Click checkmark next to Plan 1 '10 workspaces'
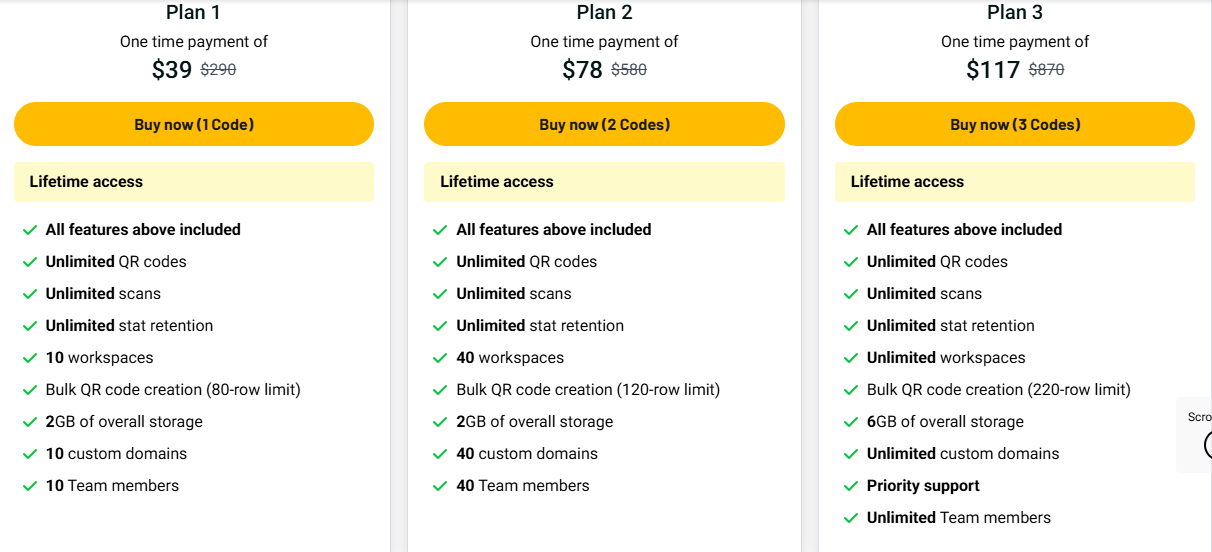1212x552 pixels. 30,358
